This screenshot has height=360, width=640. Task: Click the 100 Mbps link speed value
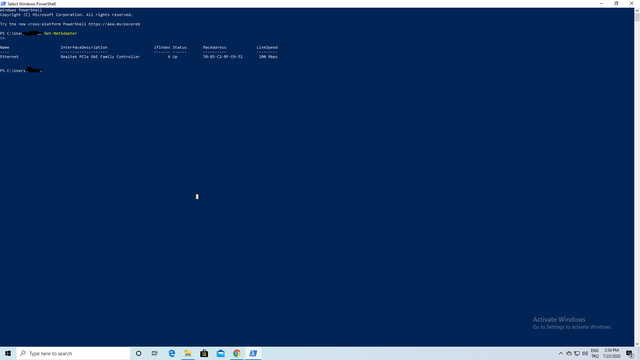coord(268,57)
